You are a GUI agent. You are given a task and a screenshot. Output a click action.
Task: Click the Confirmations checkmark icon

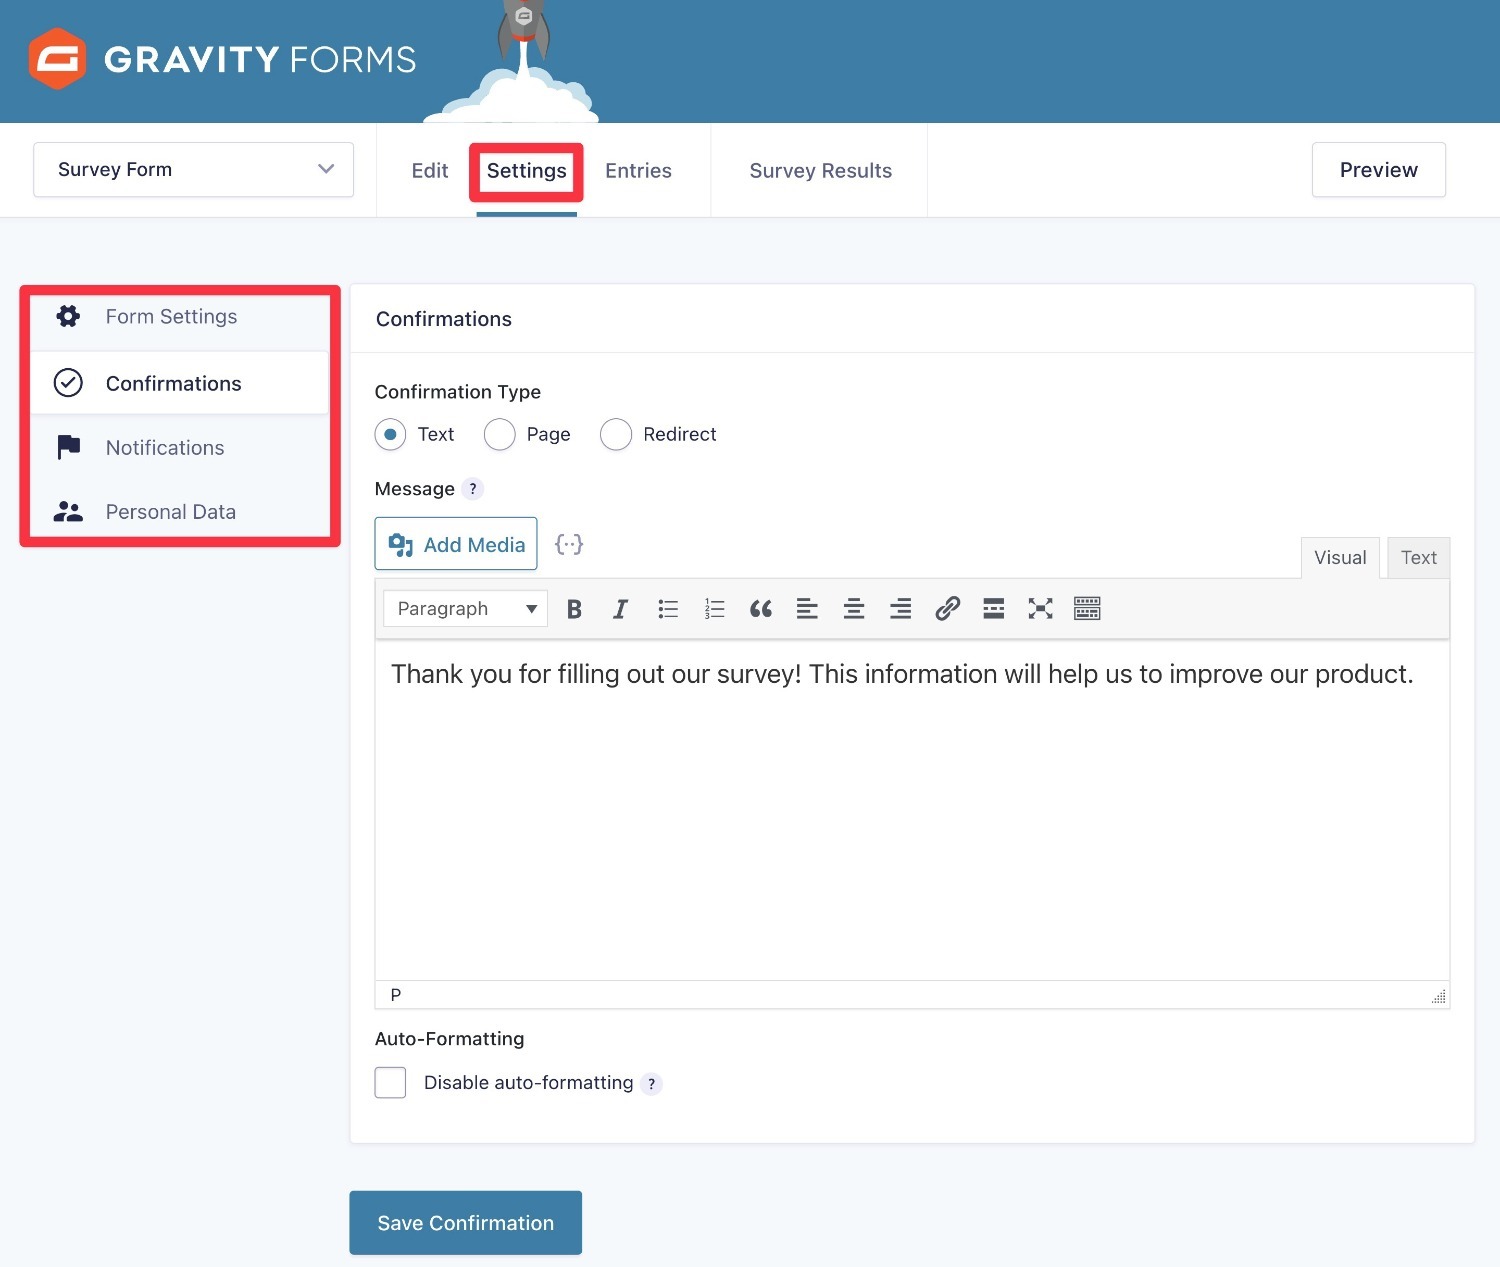point(68,383)
